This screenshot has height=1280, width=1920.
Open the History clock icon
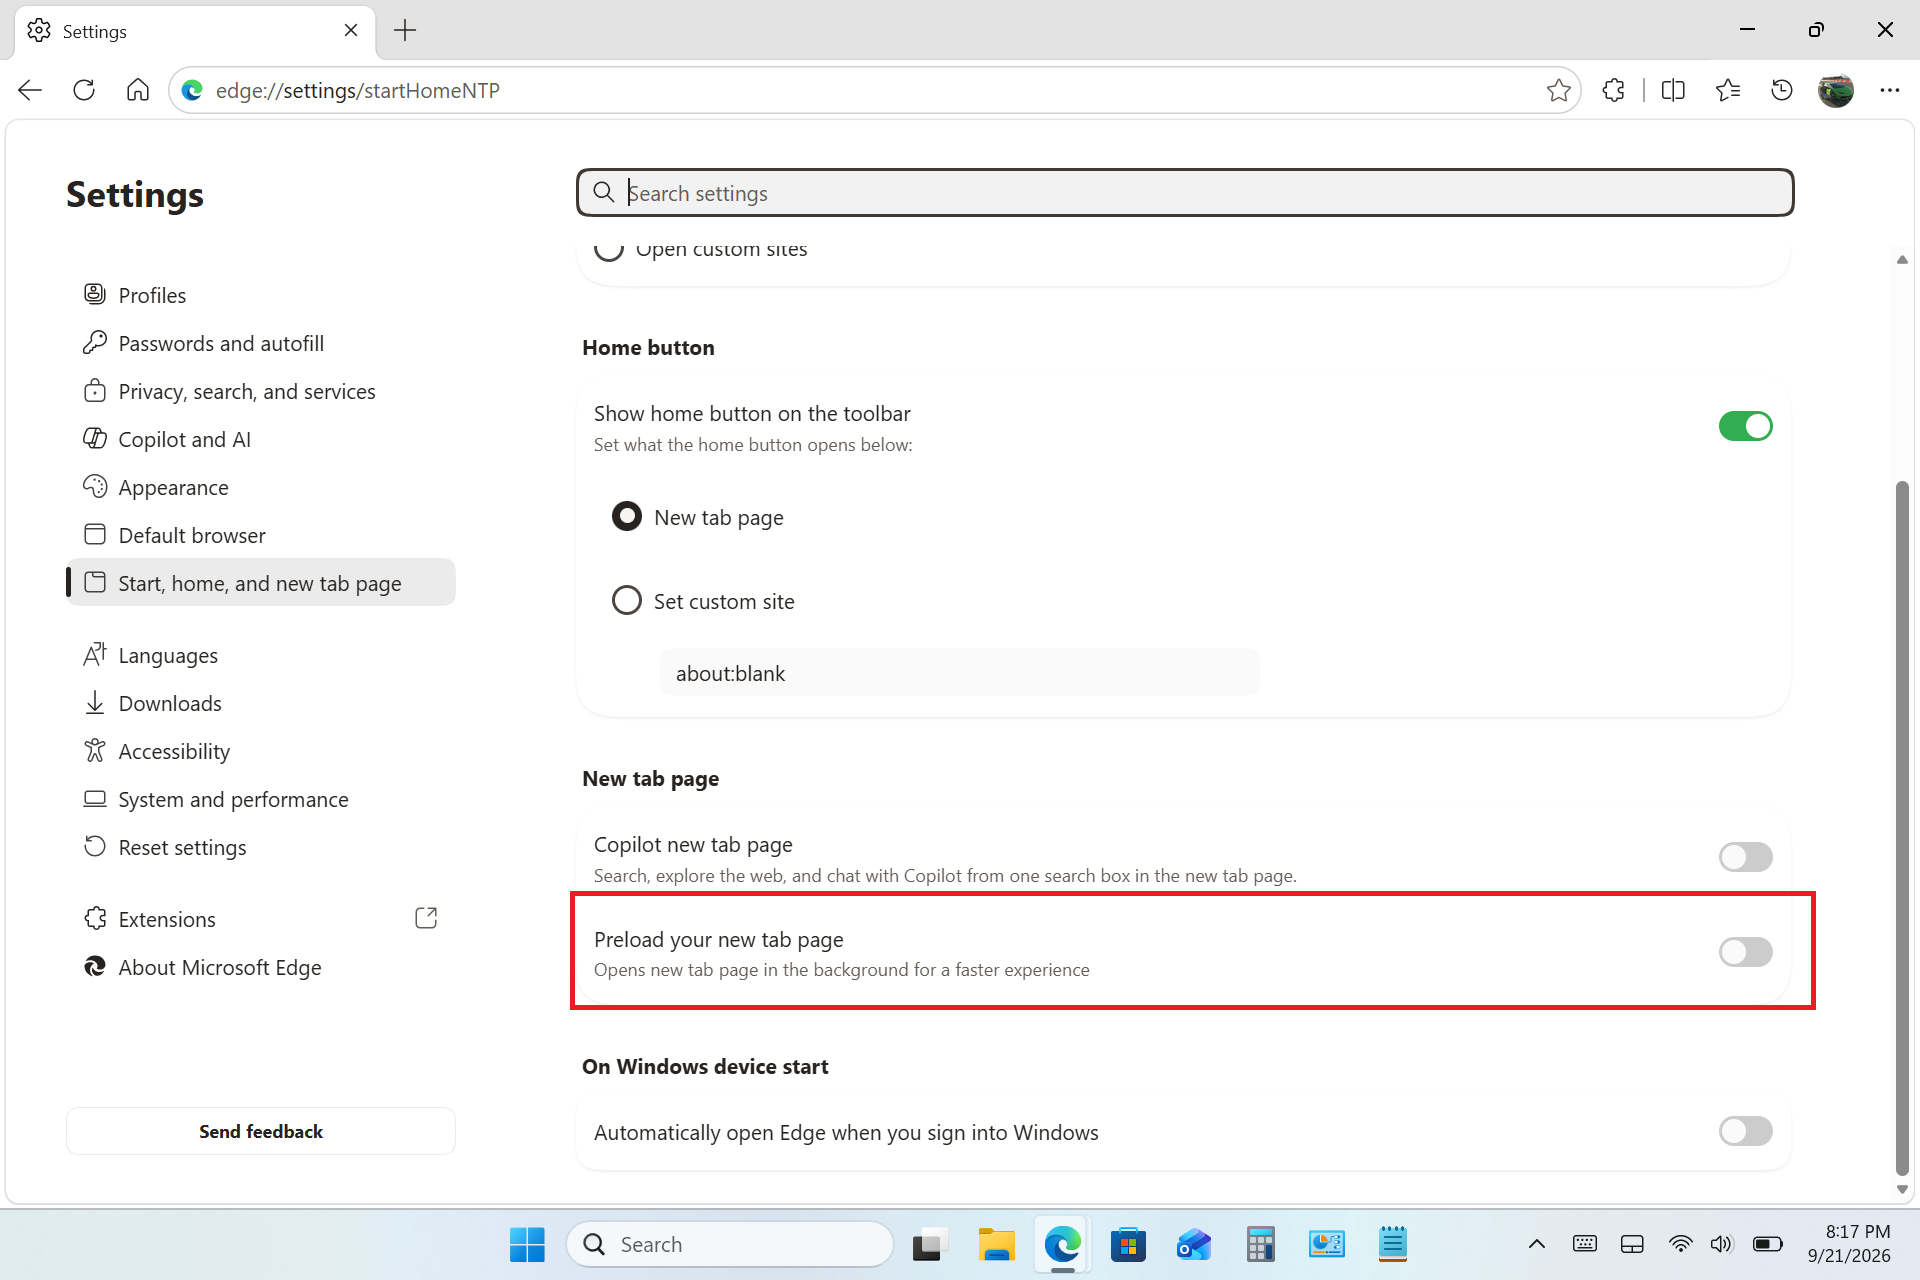click(1781, 90)
